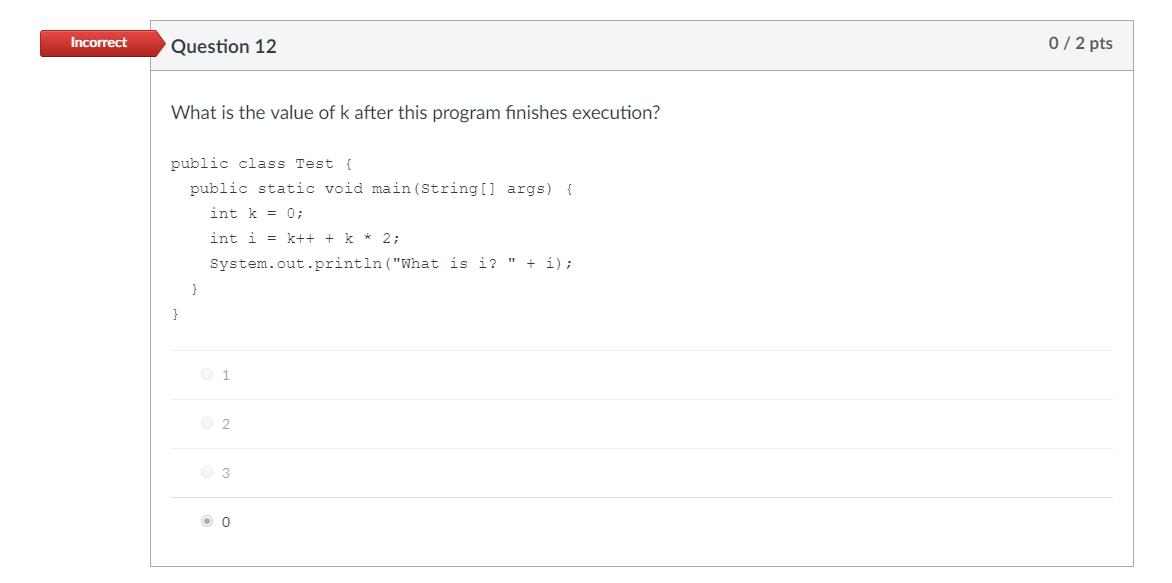Choose the radio button for answer 2
Screen dimensions: 1172x583
click(x=207, y=424)
